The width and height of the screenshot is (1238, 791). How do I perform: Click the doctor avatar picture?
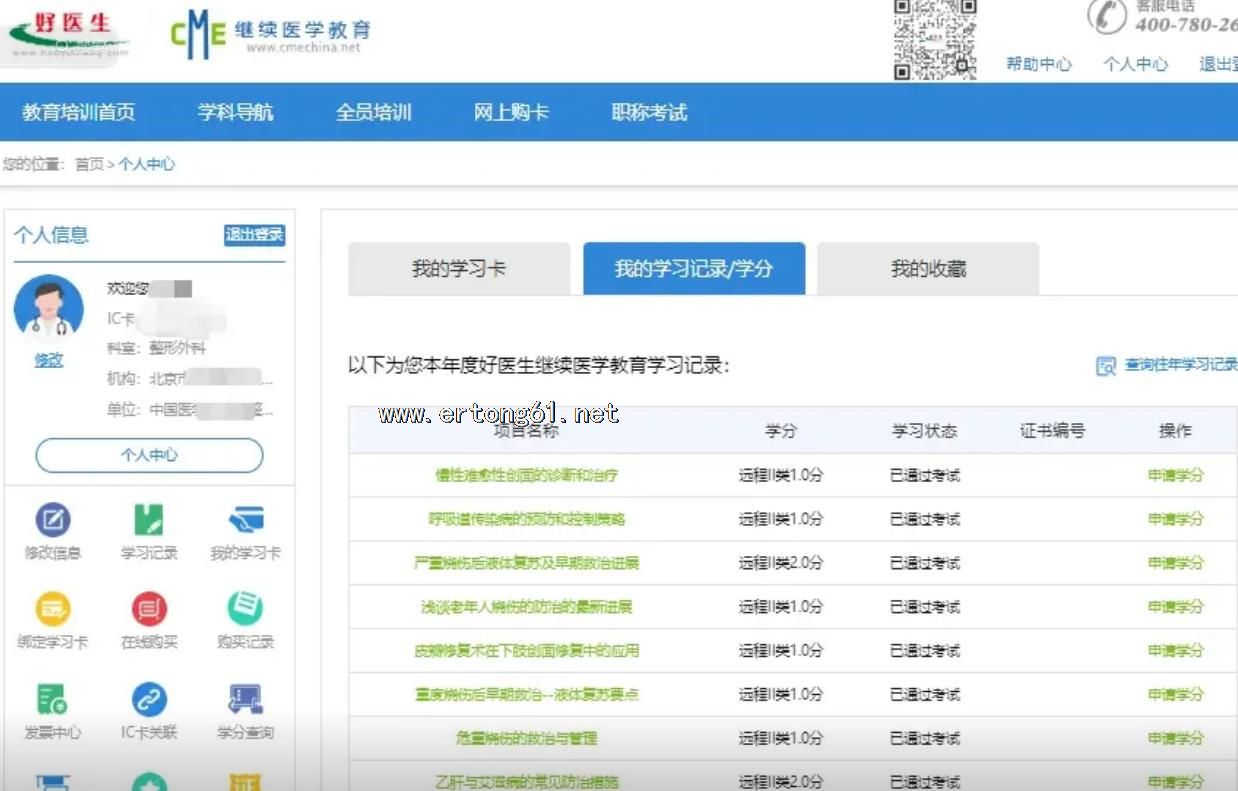coord(49,309)
